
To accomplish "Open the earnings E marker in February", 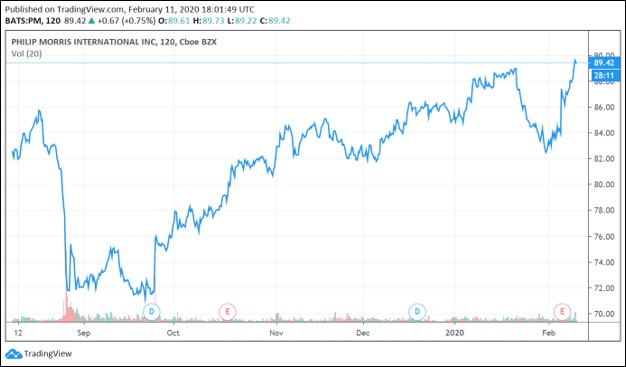I will [x=562, y=311].
